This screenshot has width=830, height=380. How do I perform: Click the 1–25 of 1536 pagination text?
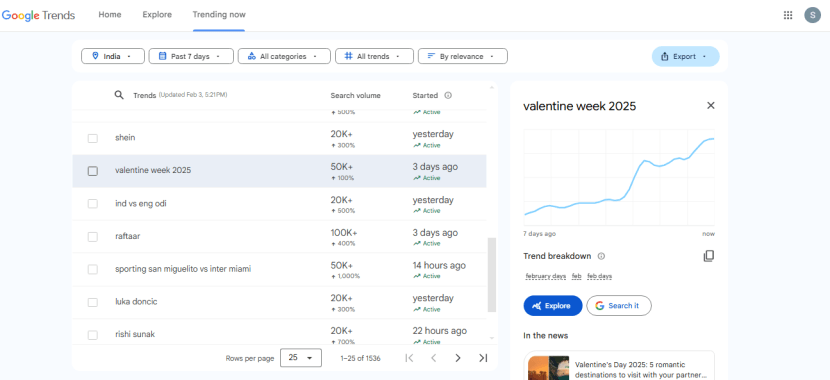click(360, 358)
